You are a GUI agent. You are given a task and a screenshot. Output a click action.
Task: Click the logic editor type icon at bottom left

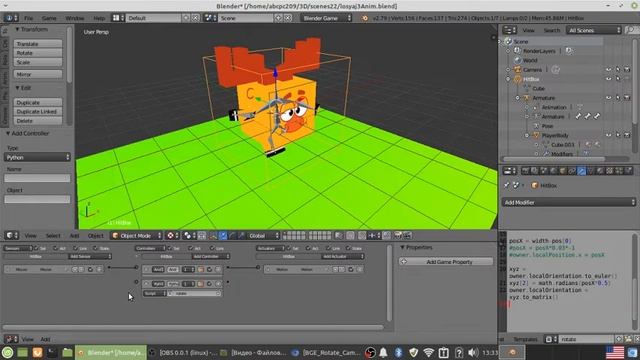coord(11,339)
